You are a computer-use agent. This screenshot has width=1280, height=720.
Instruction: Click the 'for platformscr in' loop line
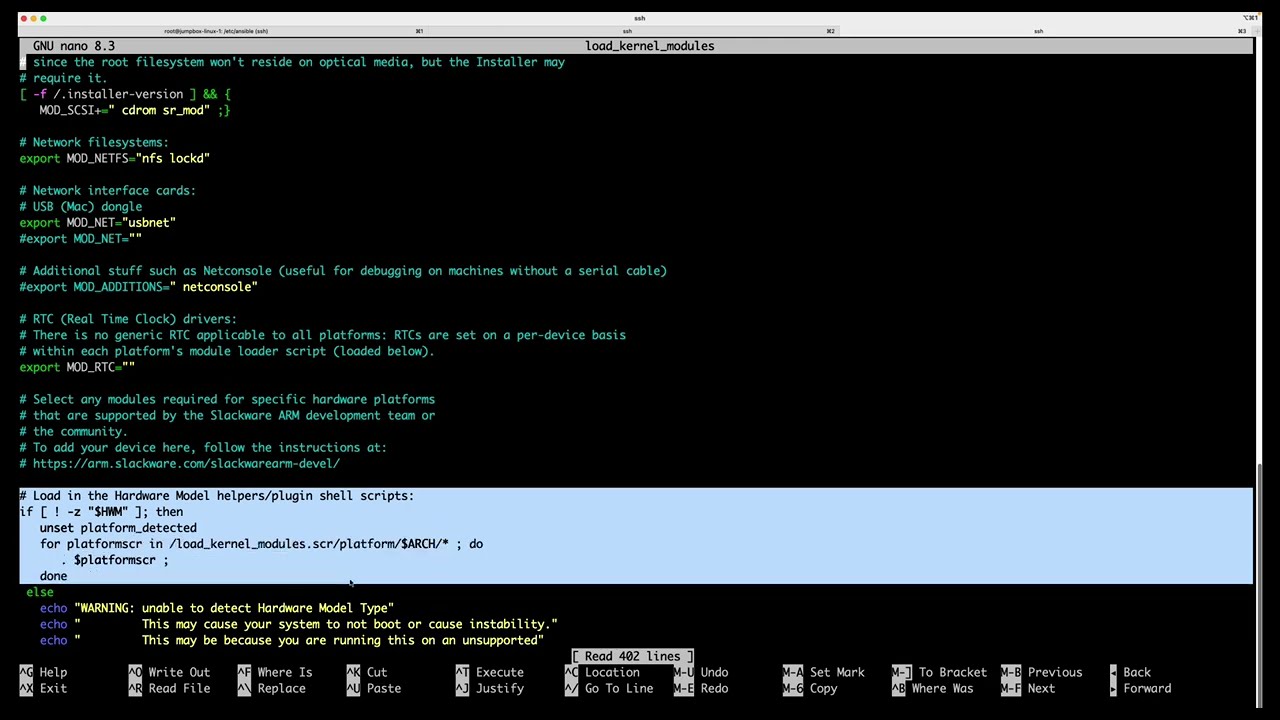click(x=261, y=544)
